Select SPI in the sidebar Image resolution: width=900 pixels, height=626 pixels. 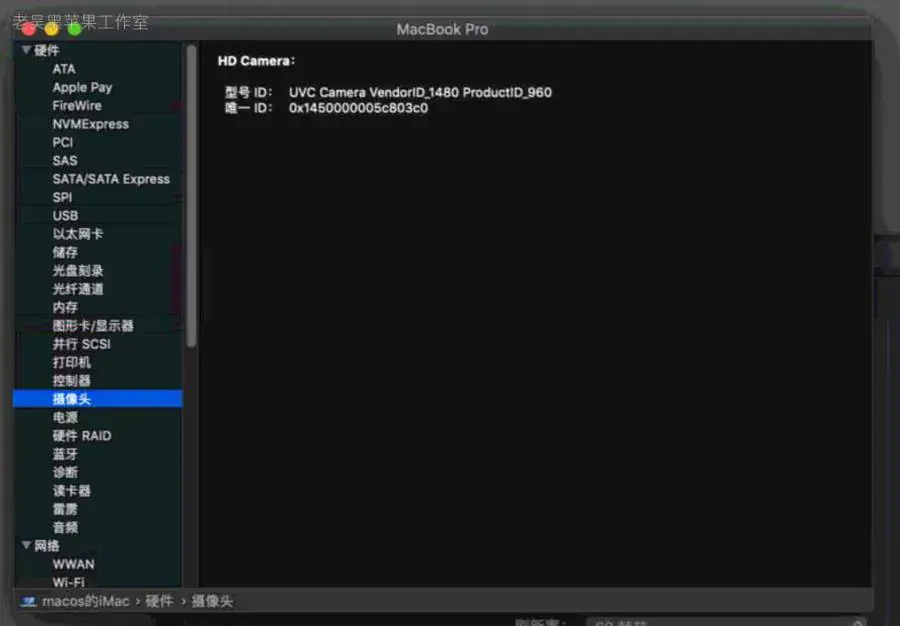pos(63,198)
